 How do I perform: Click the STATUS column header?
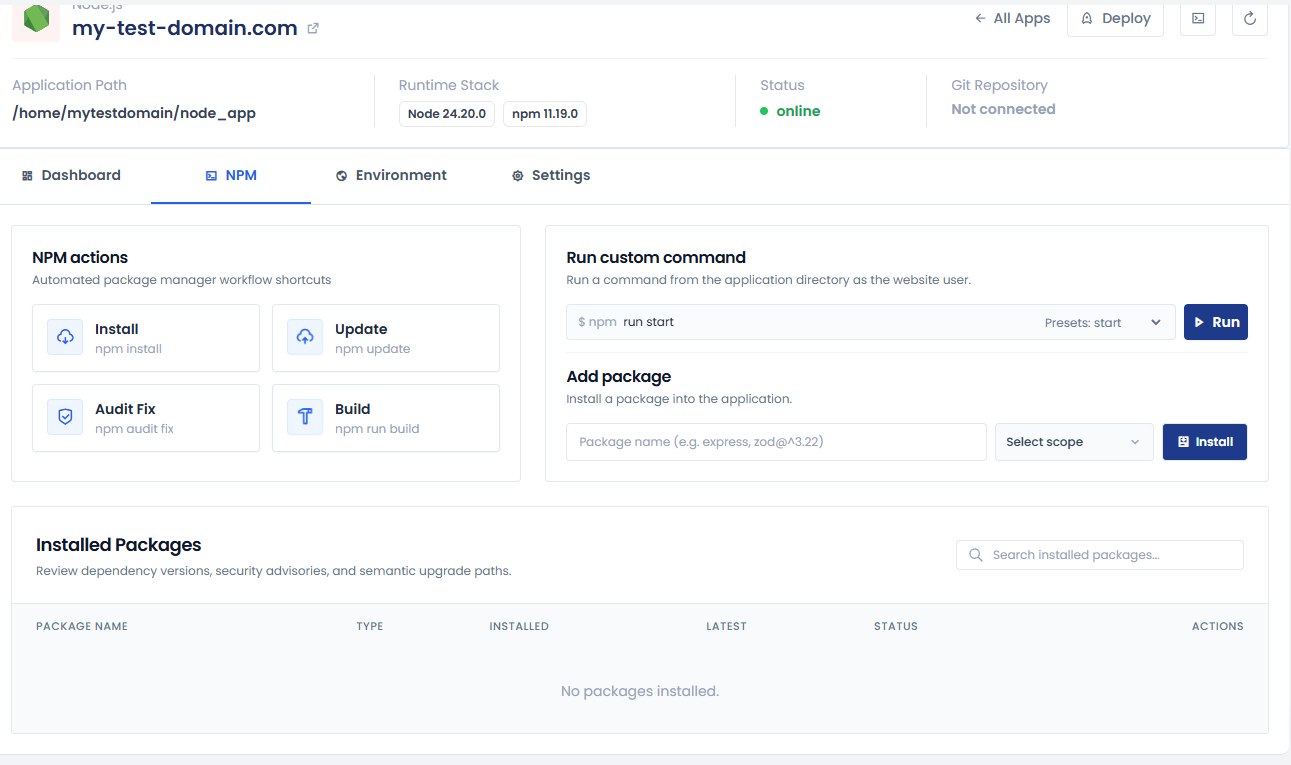(896, 626)
